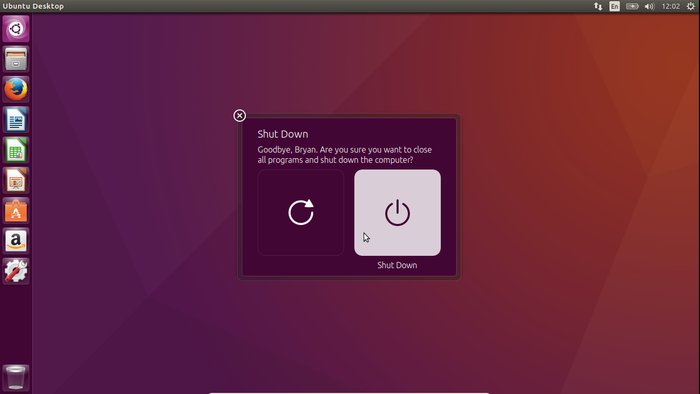
Task: Open the En keyboard layout indicator
Action: [615, 6]
